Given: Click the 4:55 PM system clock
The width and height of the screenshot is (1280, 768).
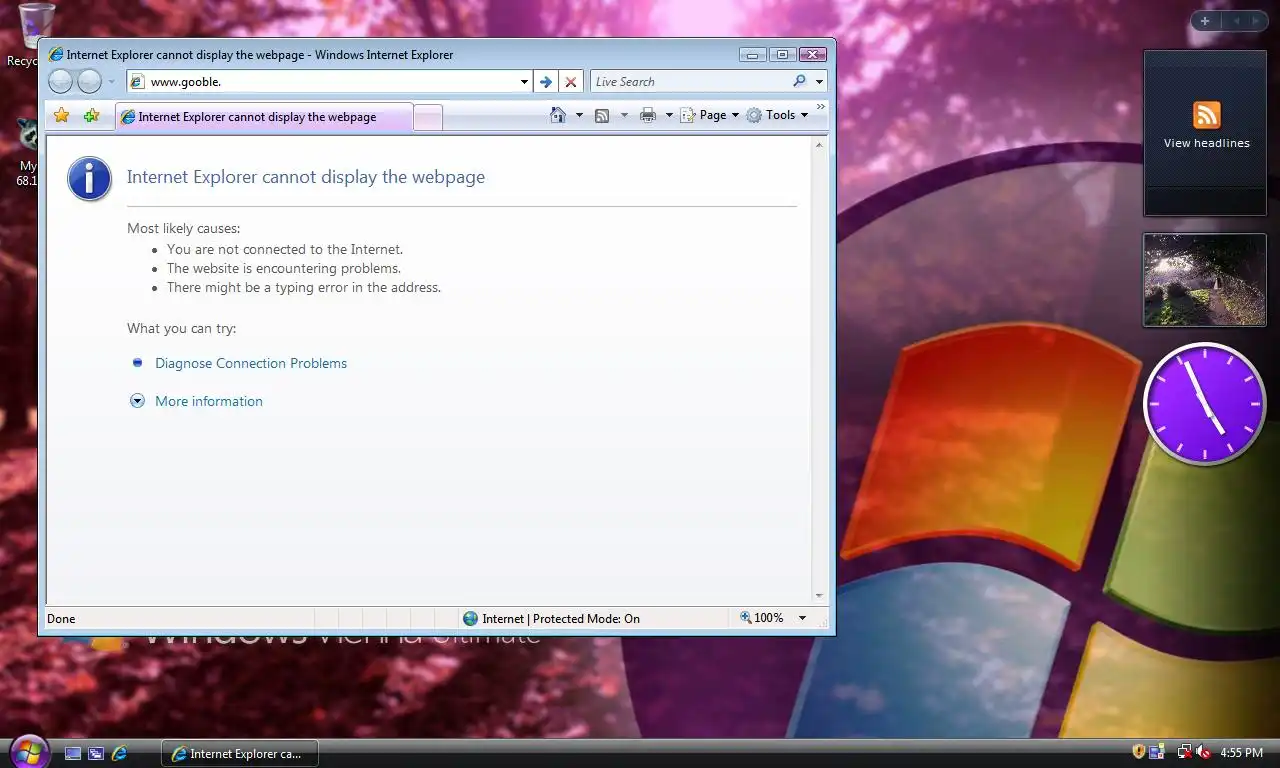Looking at the screenshot, I should pos(1241,753).
